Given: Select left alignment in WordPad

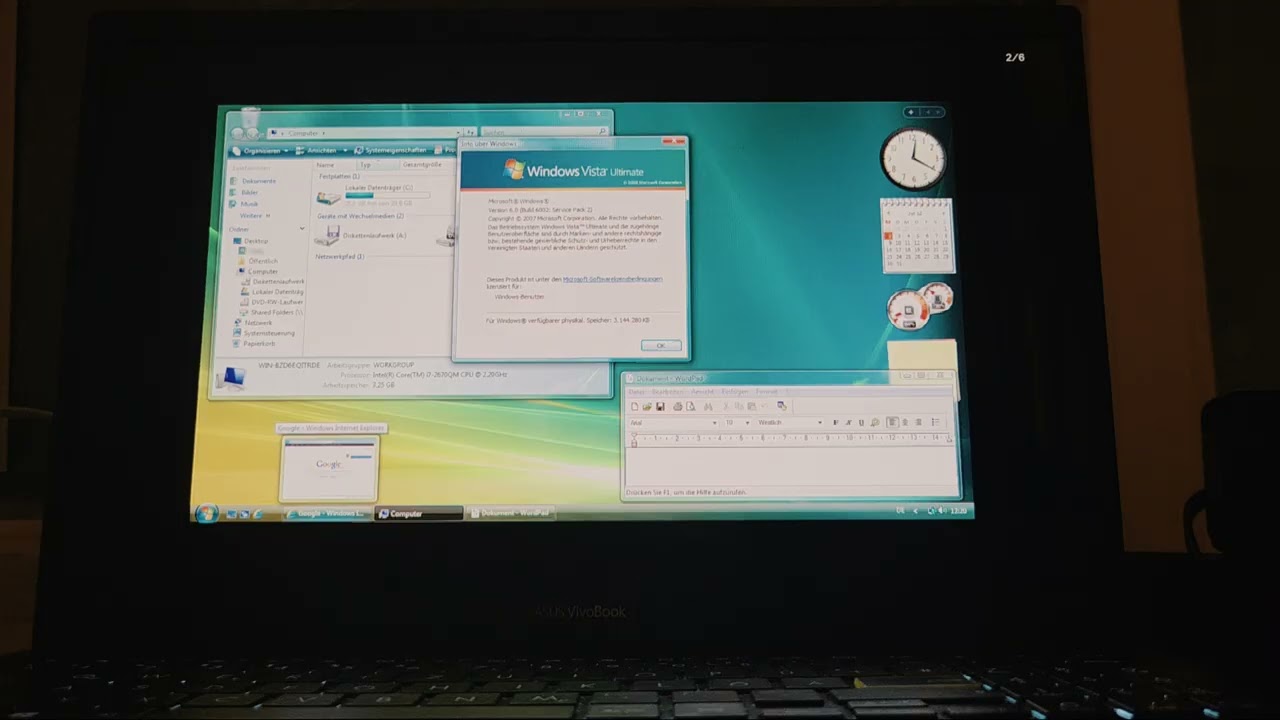Looking at the screenshot, I should (893, 422).
